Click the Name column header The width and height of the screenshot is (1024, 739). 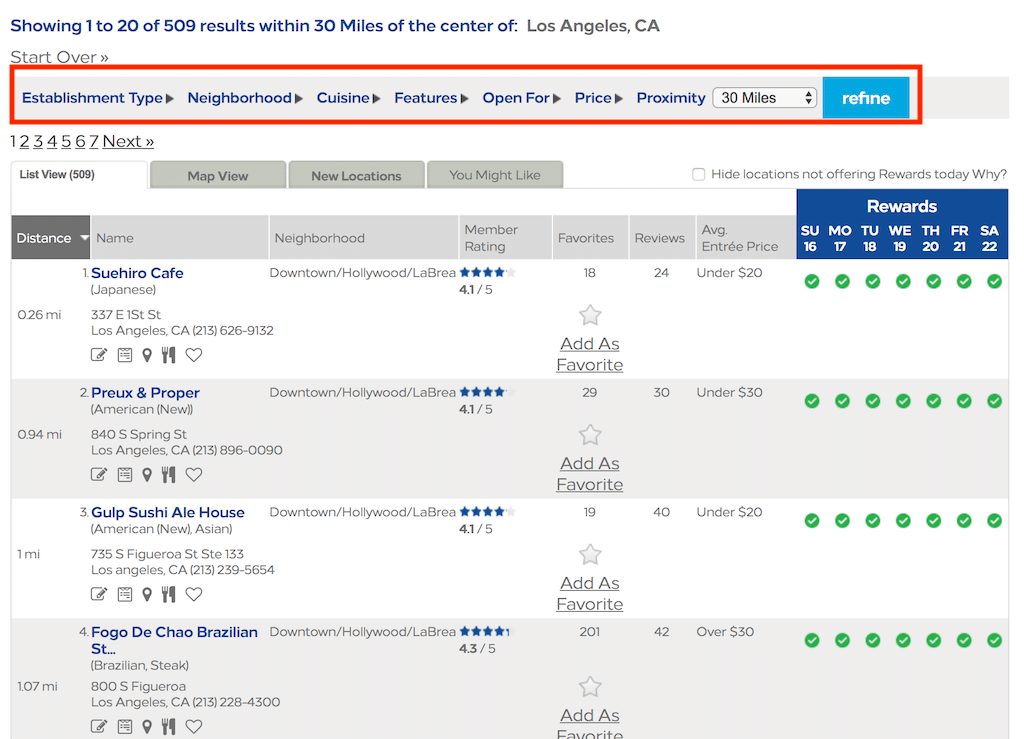[x=179, y=238]
